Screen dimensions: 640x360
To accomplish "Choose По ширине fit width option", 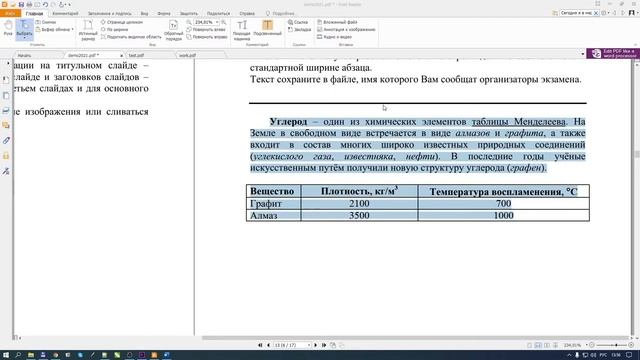I will [114, 29].
